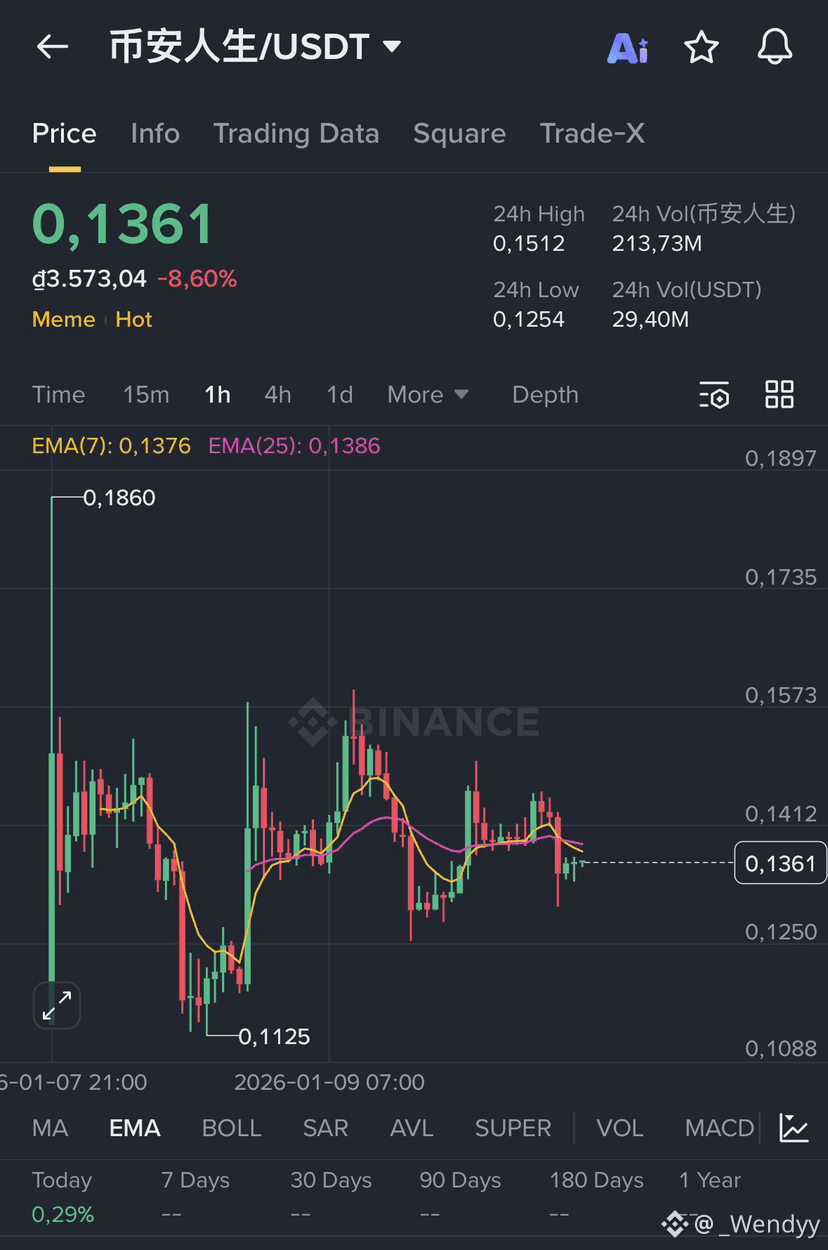This screenshot has height=1250, width=828.
Task: Open the AI analysis icon
Action: (628, 47)
